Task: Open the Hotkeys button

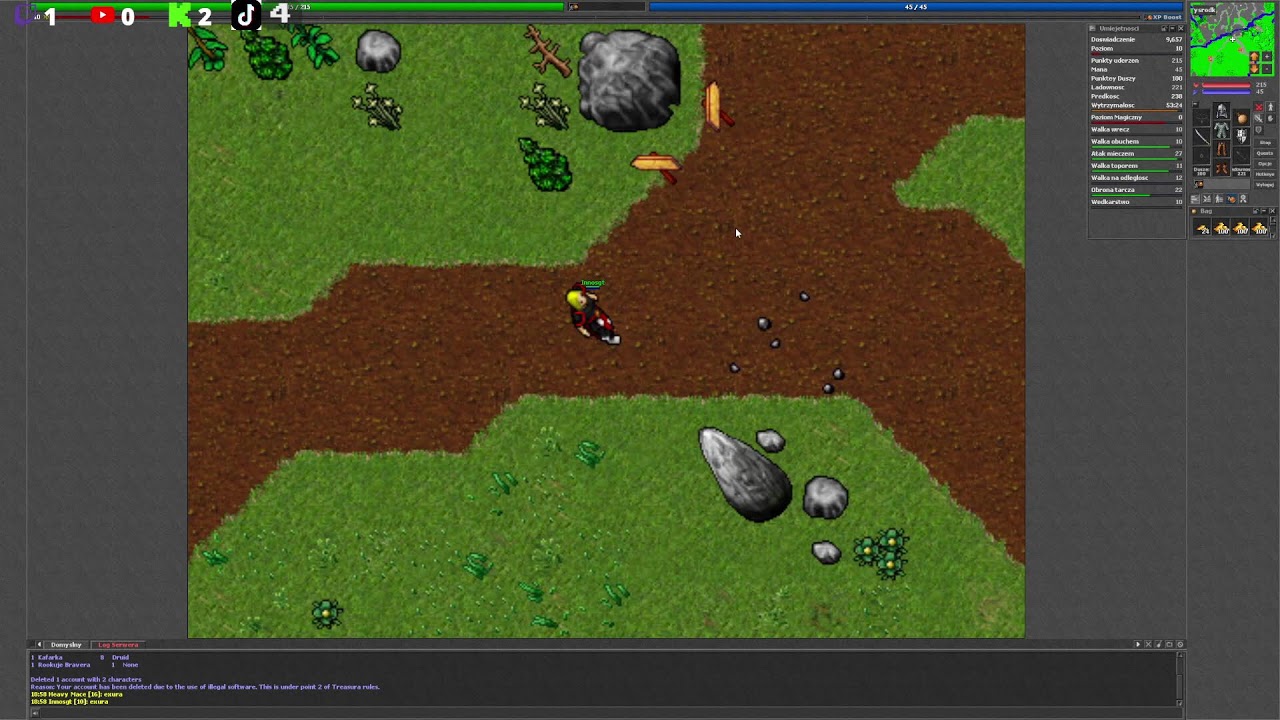Action: (x=1265, y=174)
